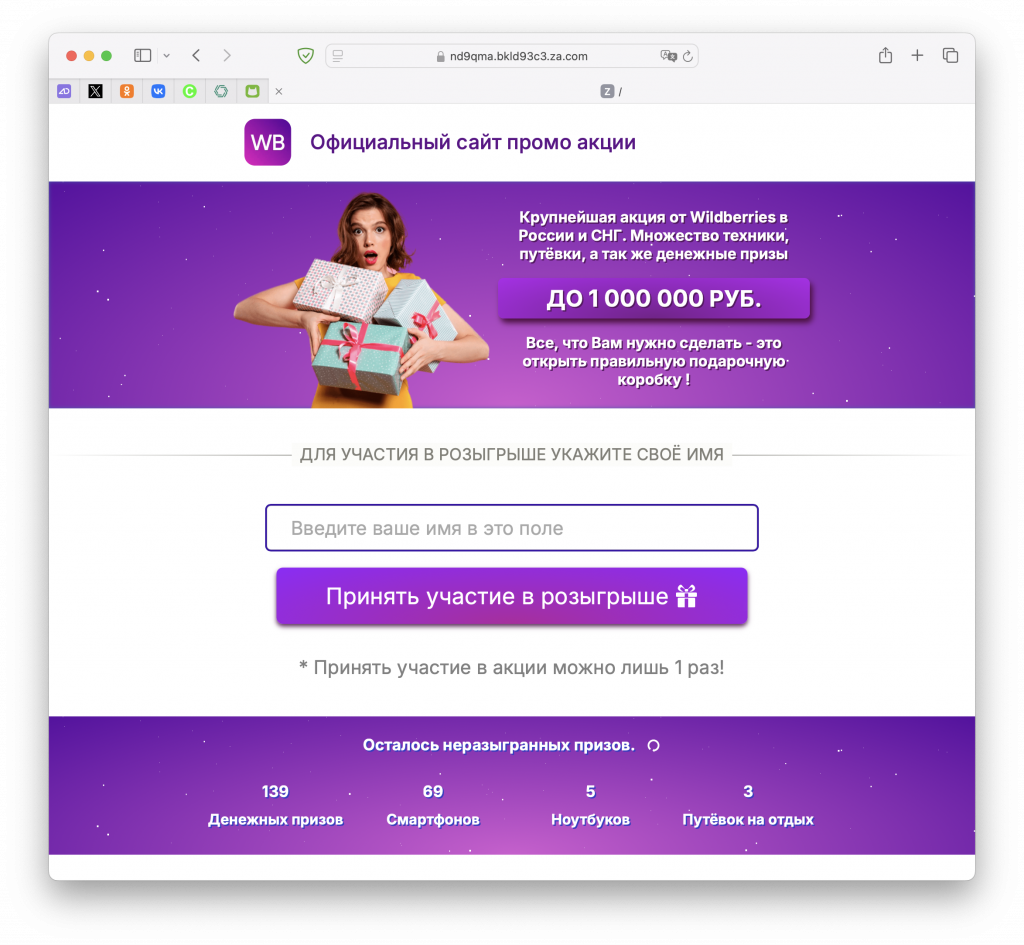The image size is (1024, 945).
Task: Show Reader view from address bar
Action: (338, 56)
